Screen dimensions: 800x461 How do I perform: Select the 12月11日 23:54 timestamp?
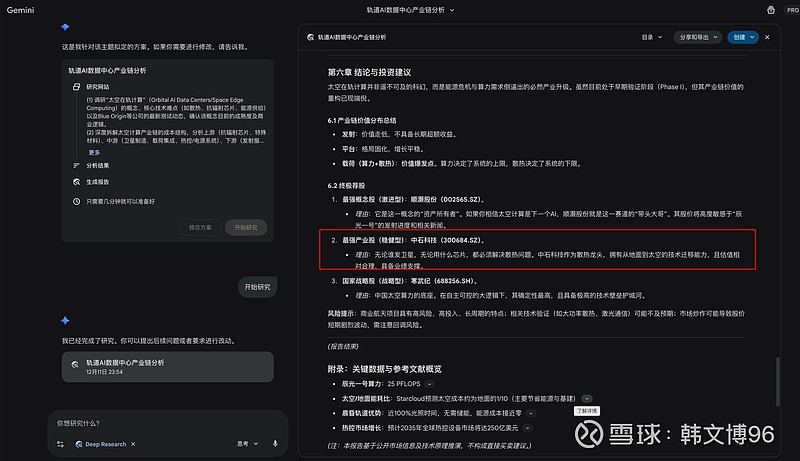104,372
